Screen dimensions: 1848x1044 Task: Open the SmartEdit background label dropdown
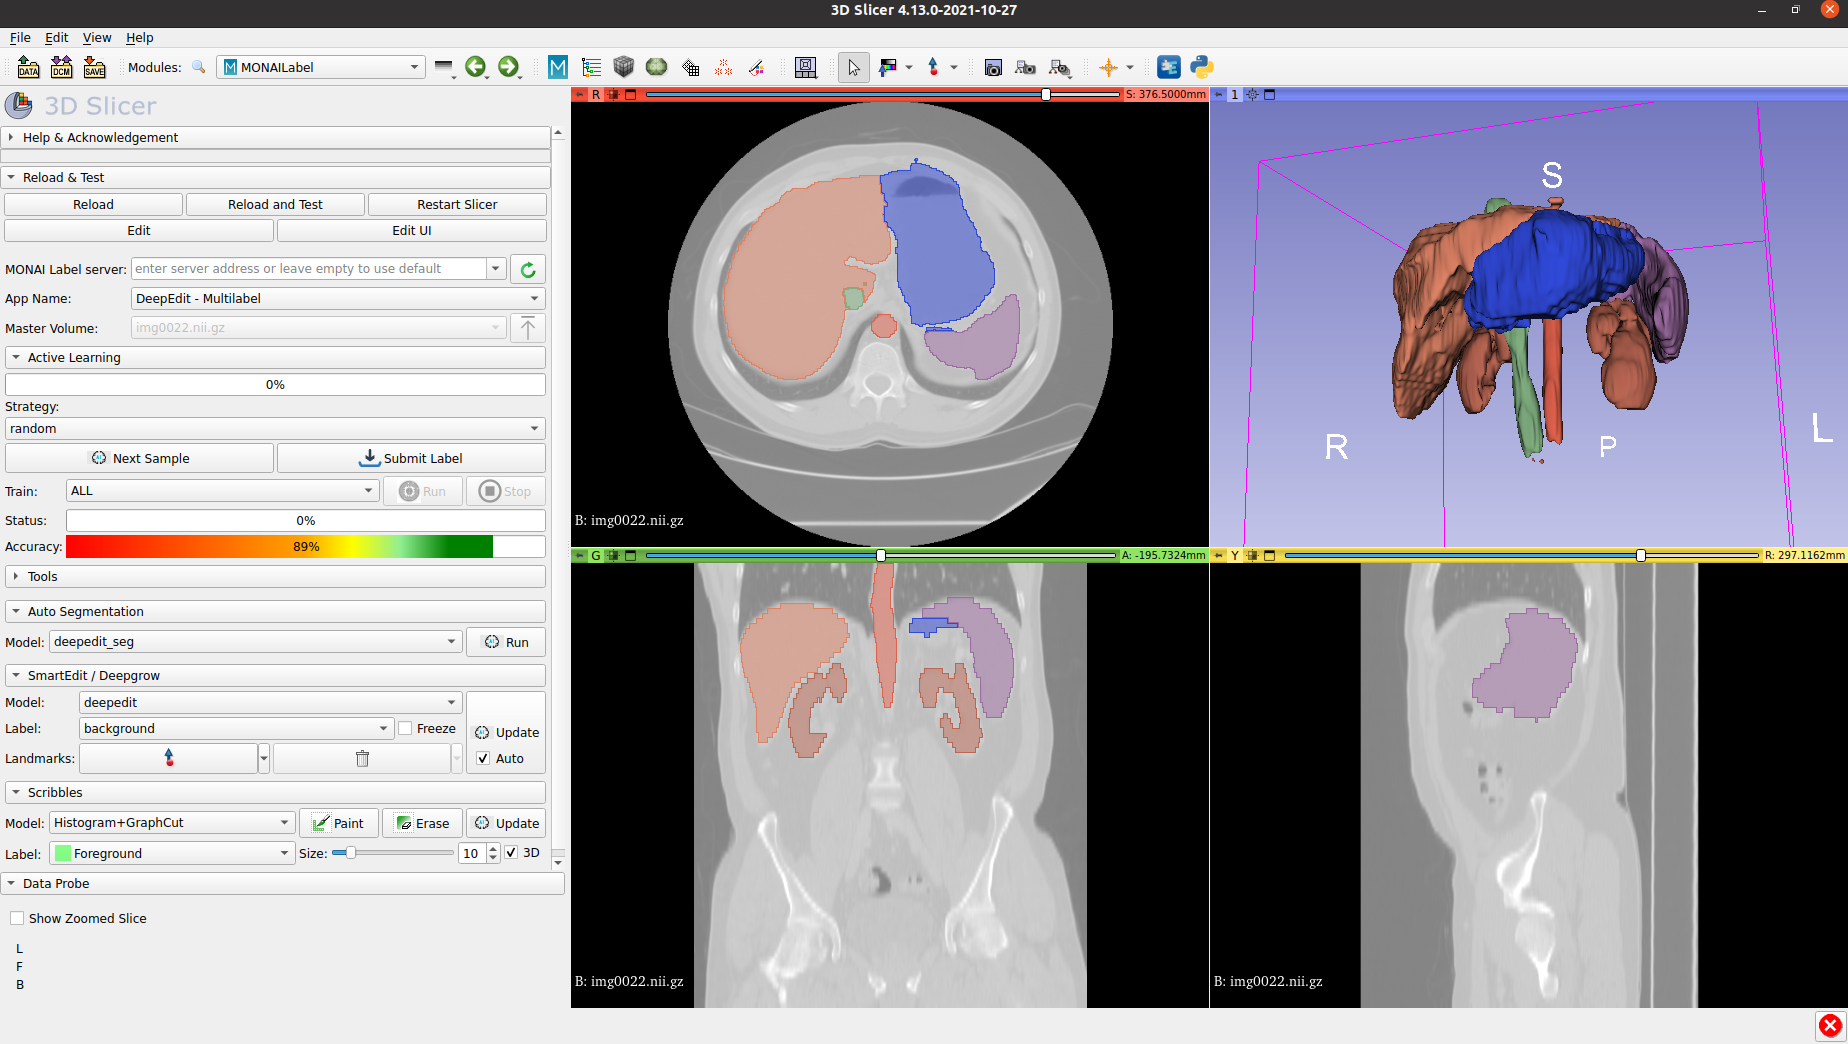(x=236, y=728)
